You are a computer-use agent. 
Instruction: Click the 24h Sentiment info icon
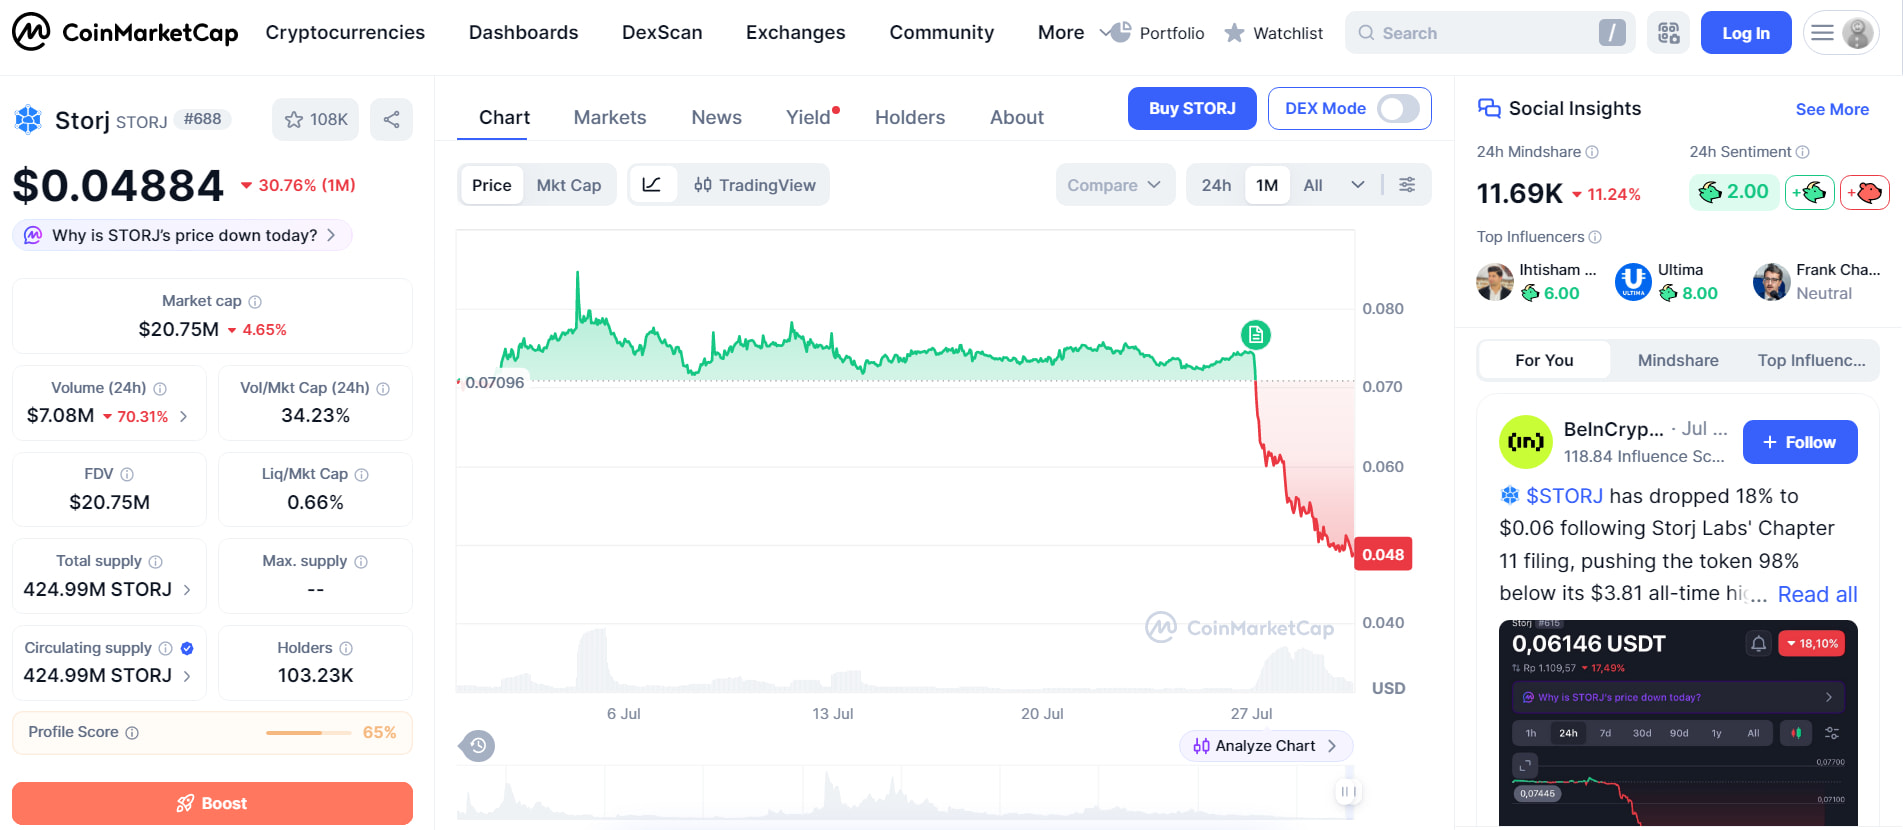pos(1802,152)
